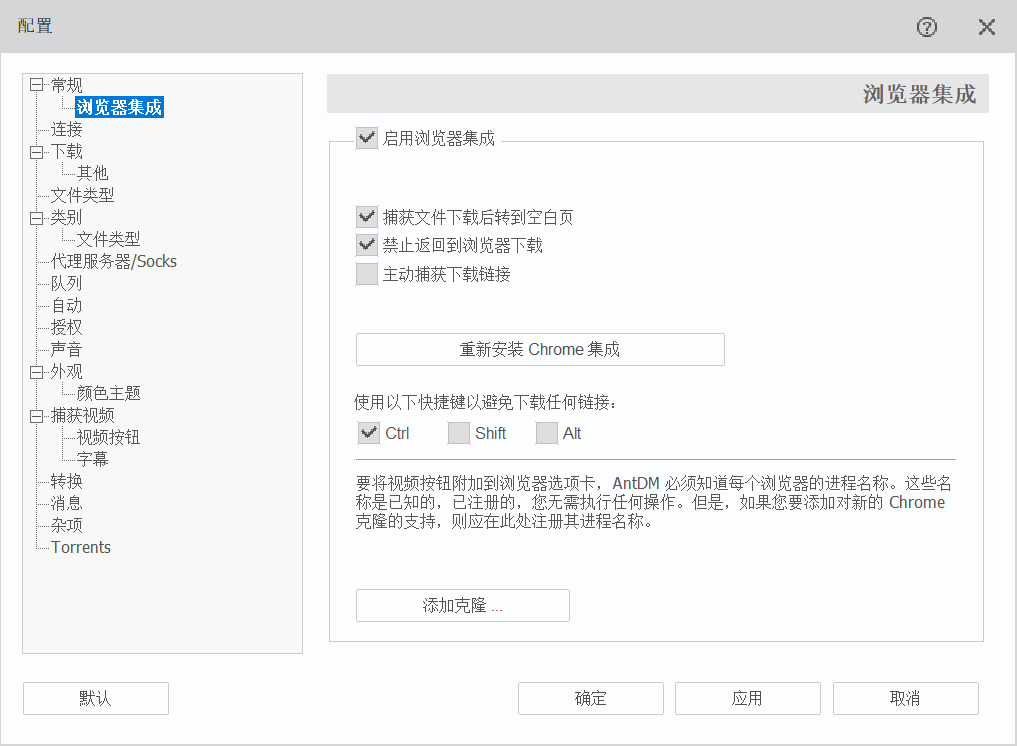Enable the Alt shortcut key checkbox
The image size is (1017, 746).
coord(546,433)
